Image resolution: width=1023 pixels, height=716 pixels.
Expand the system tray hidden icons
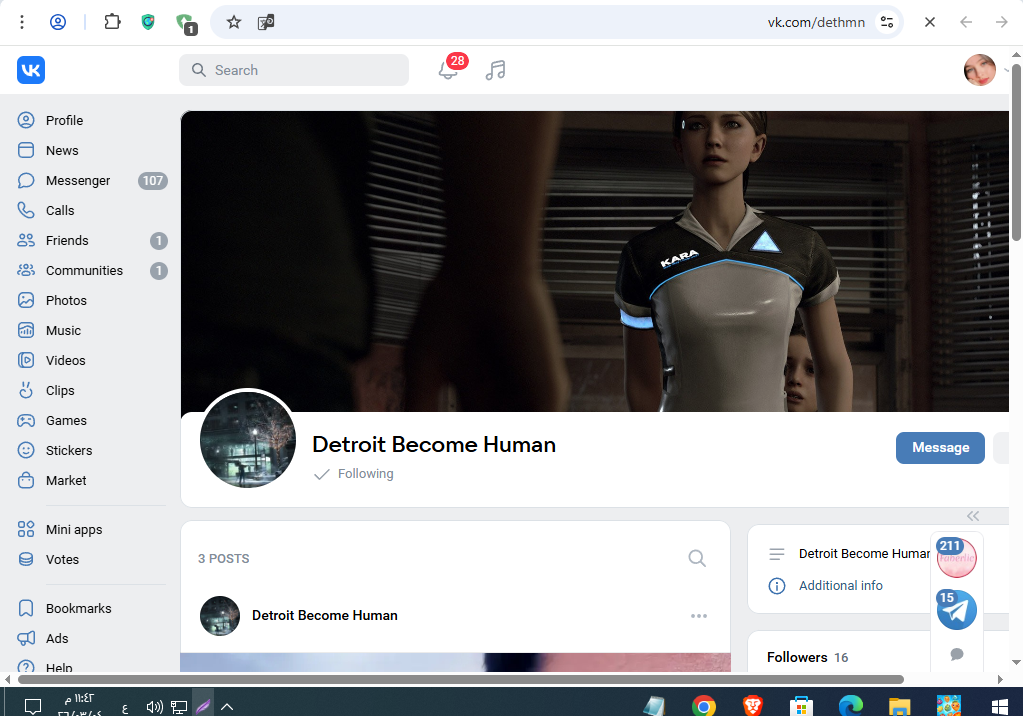click(x=227, y=706)
